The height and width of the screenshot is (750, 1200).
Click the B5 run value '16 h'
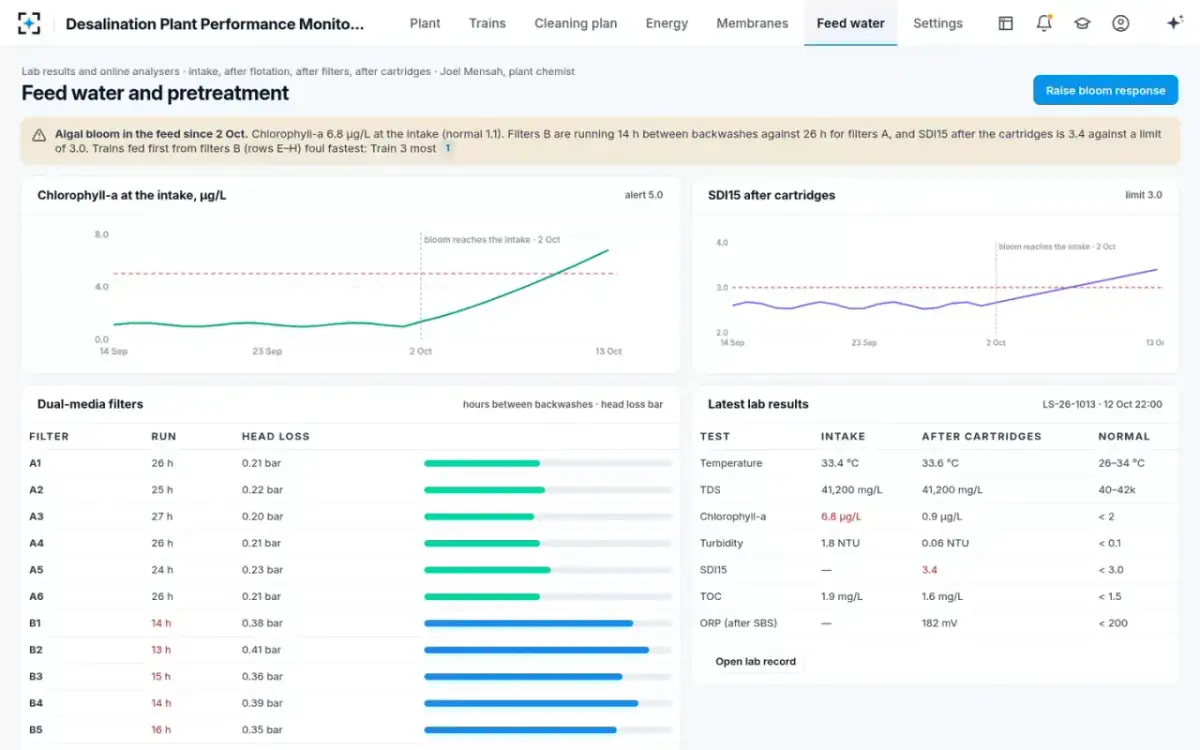tap(161, 730)
